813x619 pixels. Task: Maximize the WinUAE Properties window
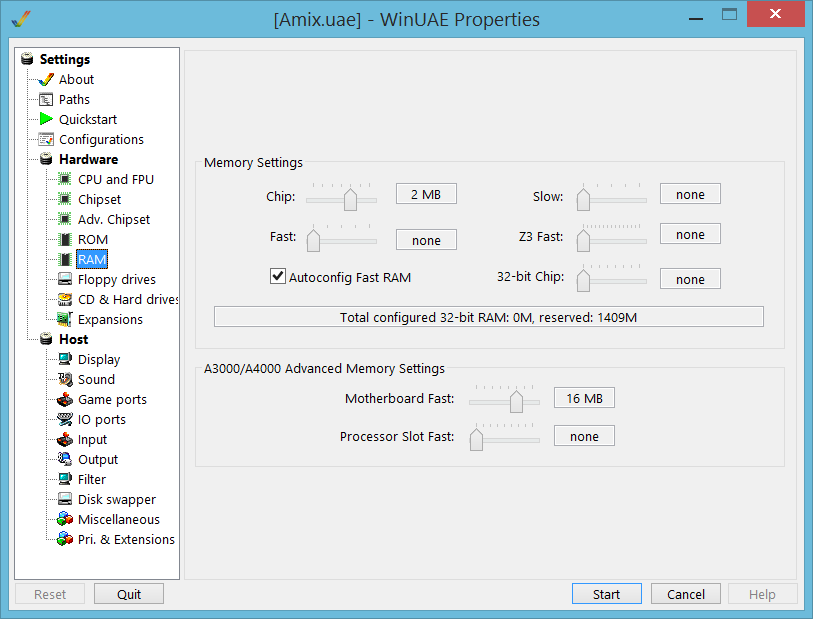[729, 14]
